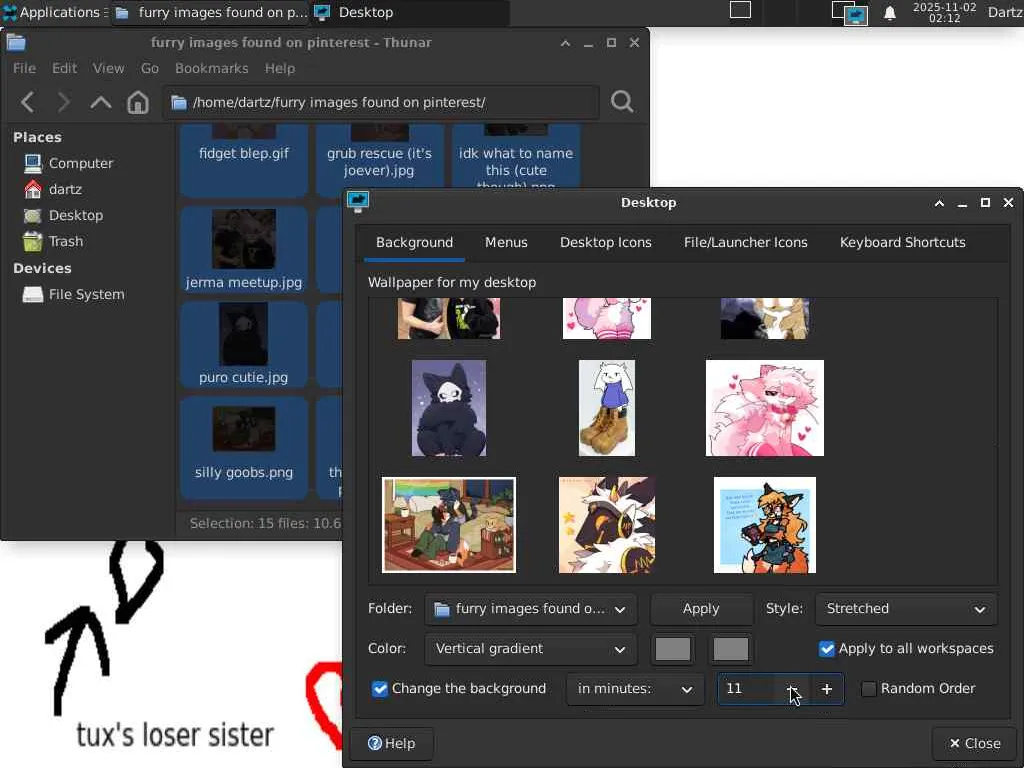Open Thunar Bookmarks menu
The image size is (1024, 768).
tap(211, 68)
